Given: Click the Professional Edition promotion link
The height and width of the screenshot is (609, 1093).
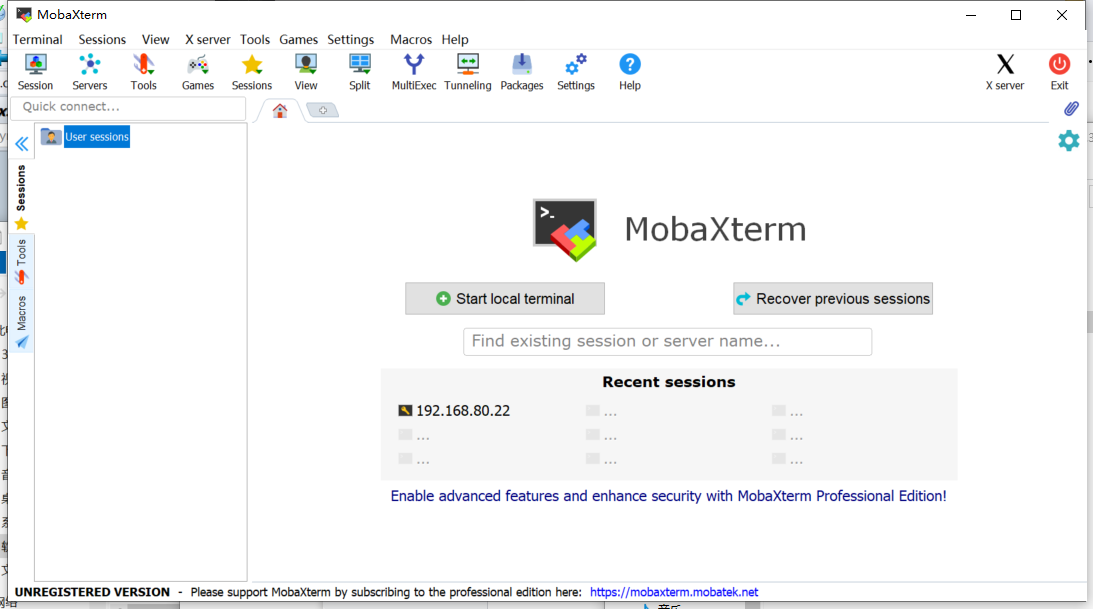Looking at the screenshot, I should (x=668, y=496).
